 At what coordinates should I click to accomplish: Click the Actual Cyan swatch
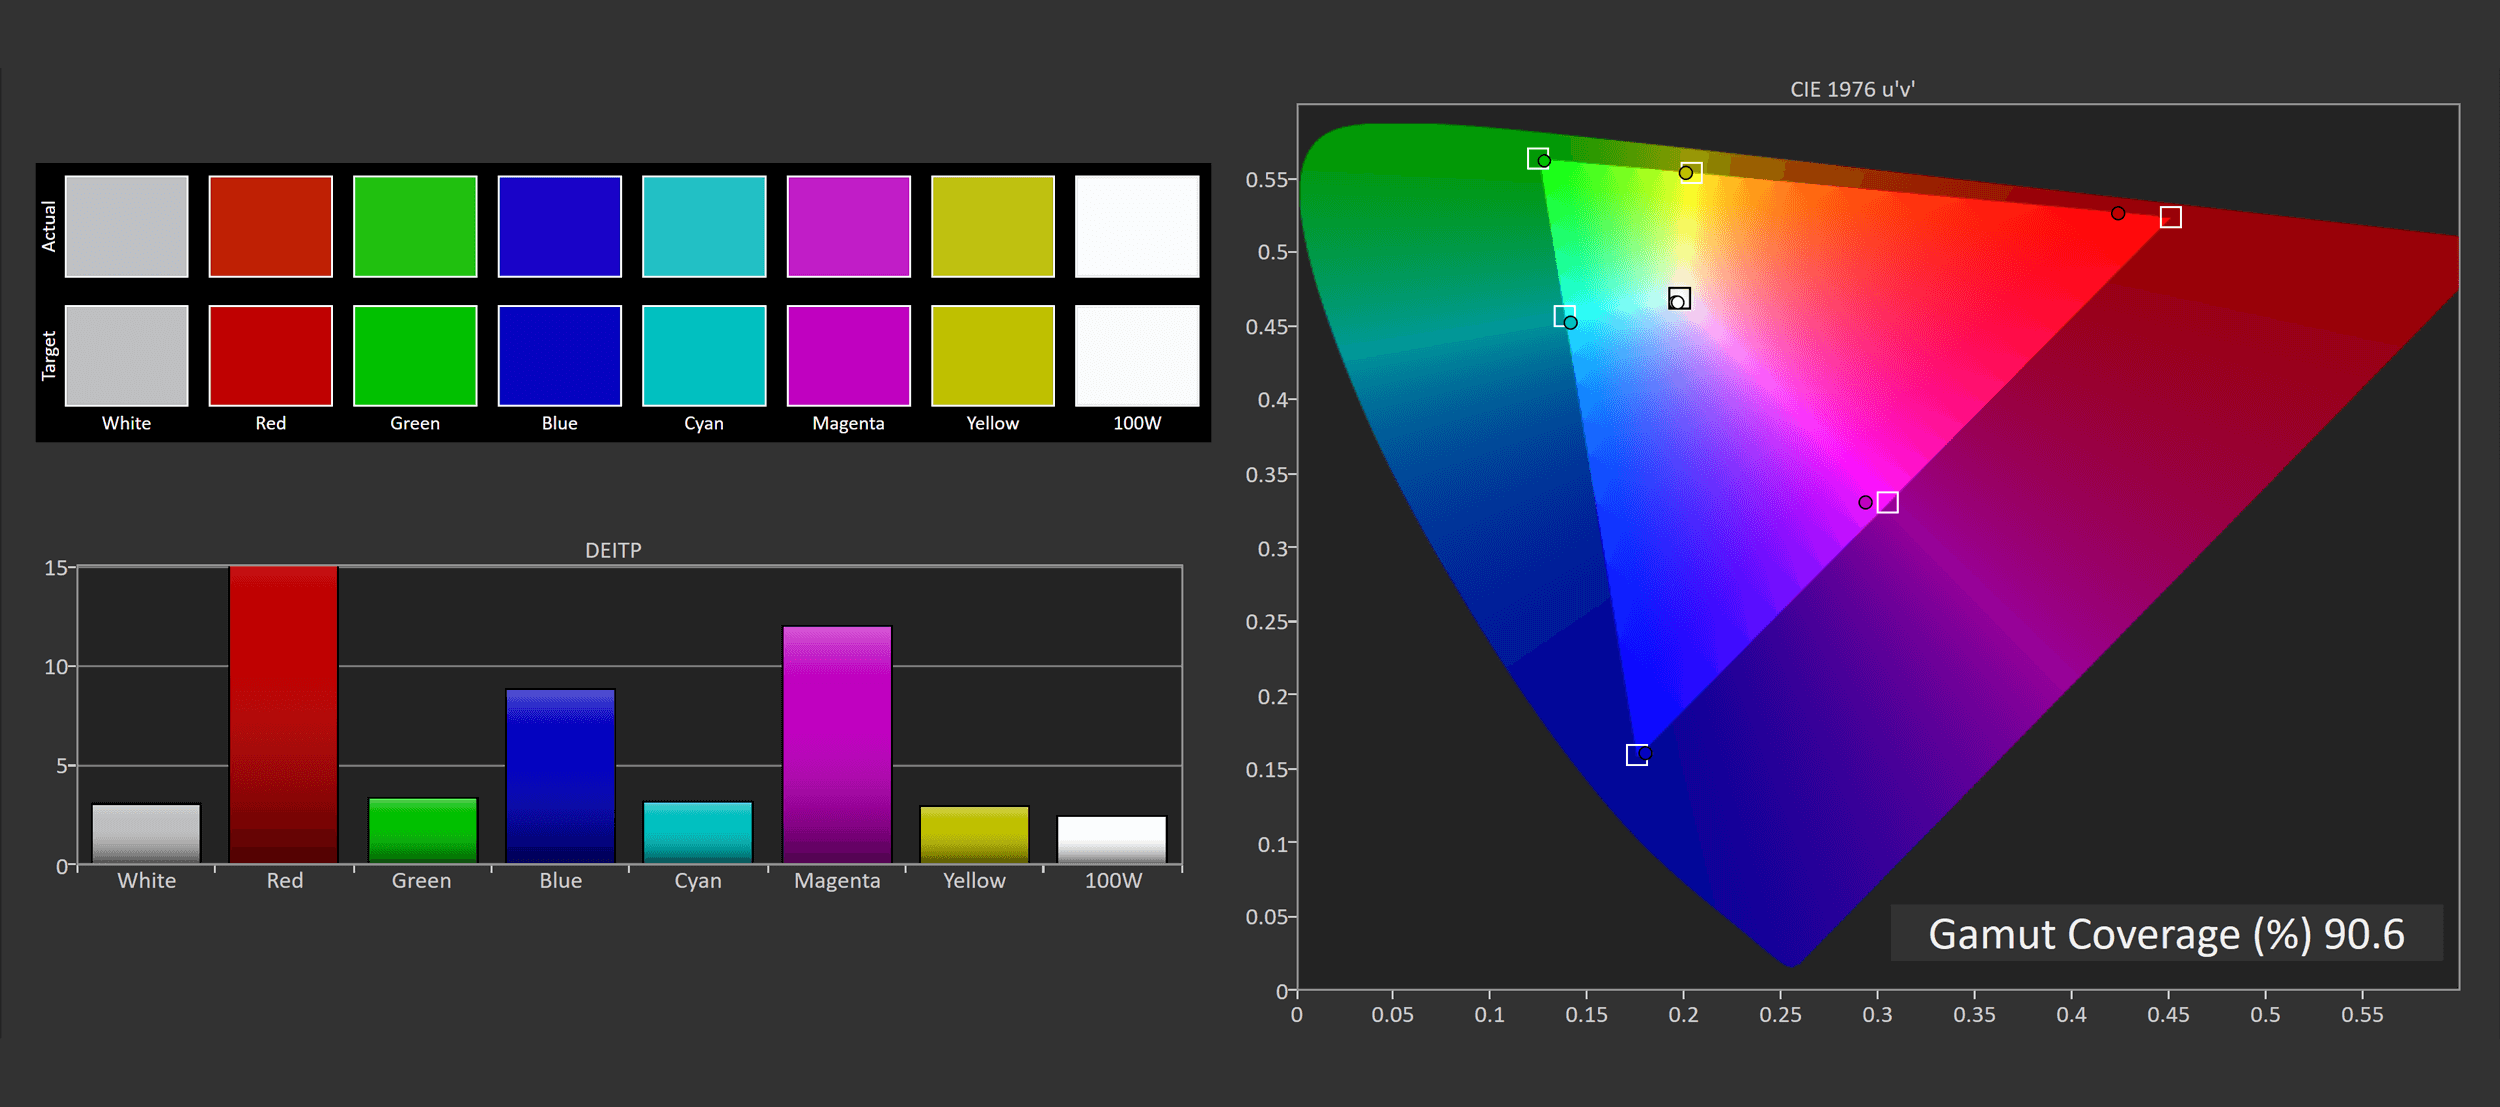coord(704,226)
